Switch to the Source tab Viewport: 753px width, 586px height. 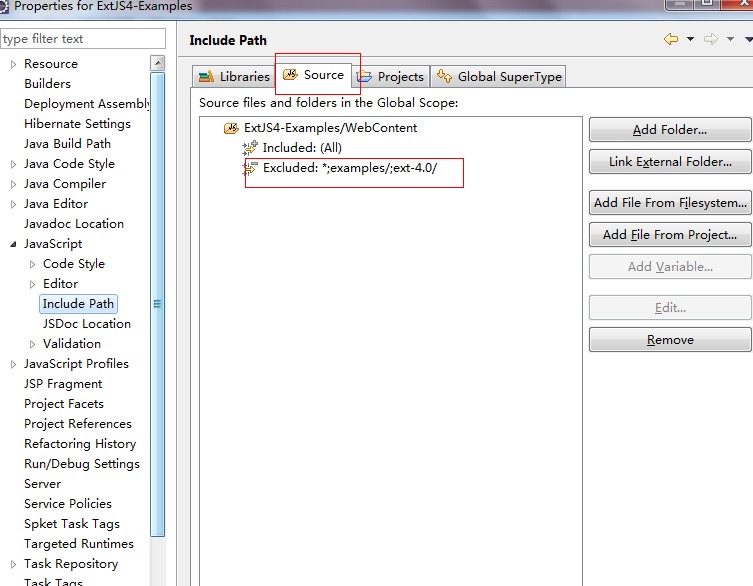click(313, 74)
